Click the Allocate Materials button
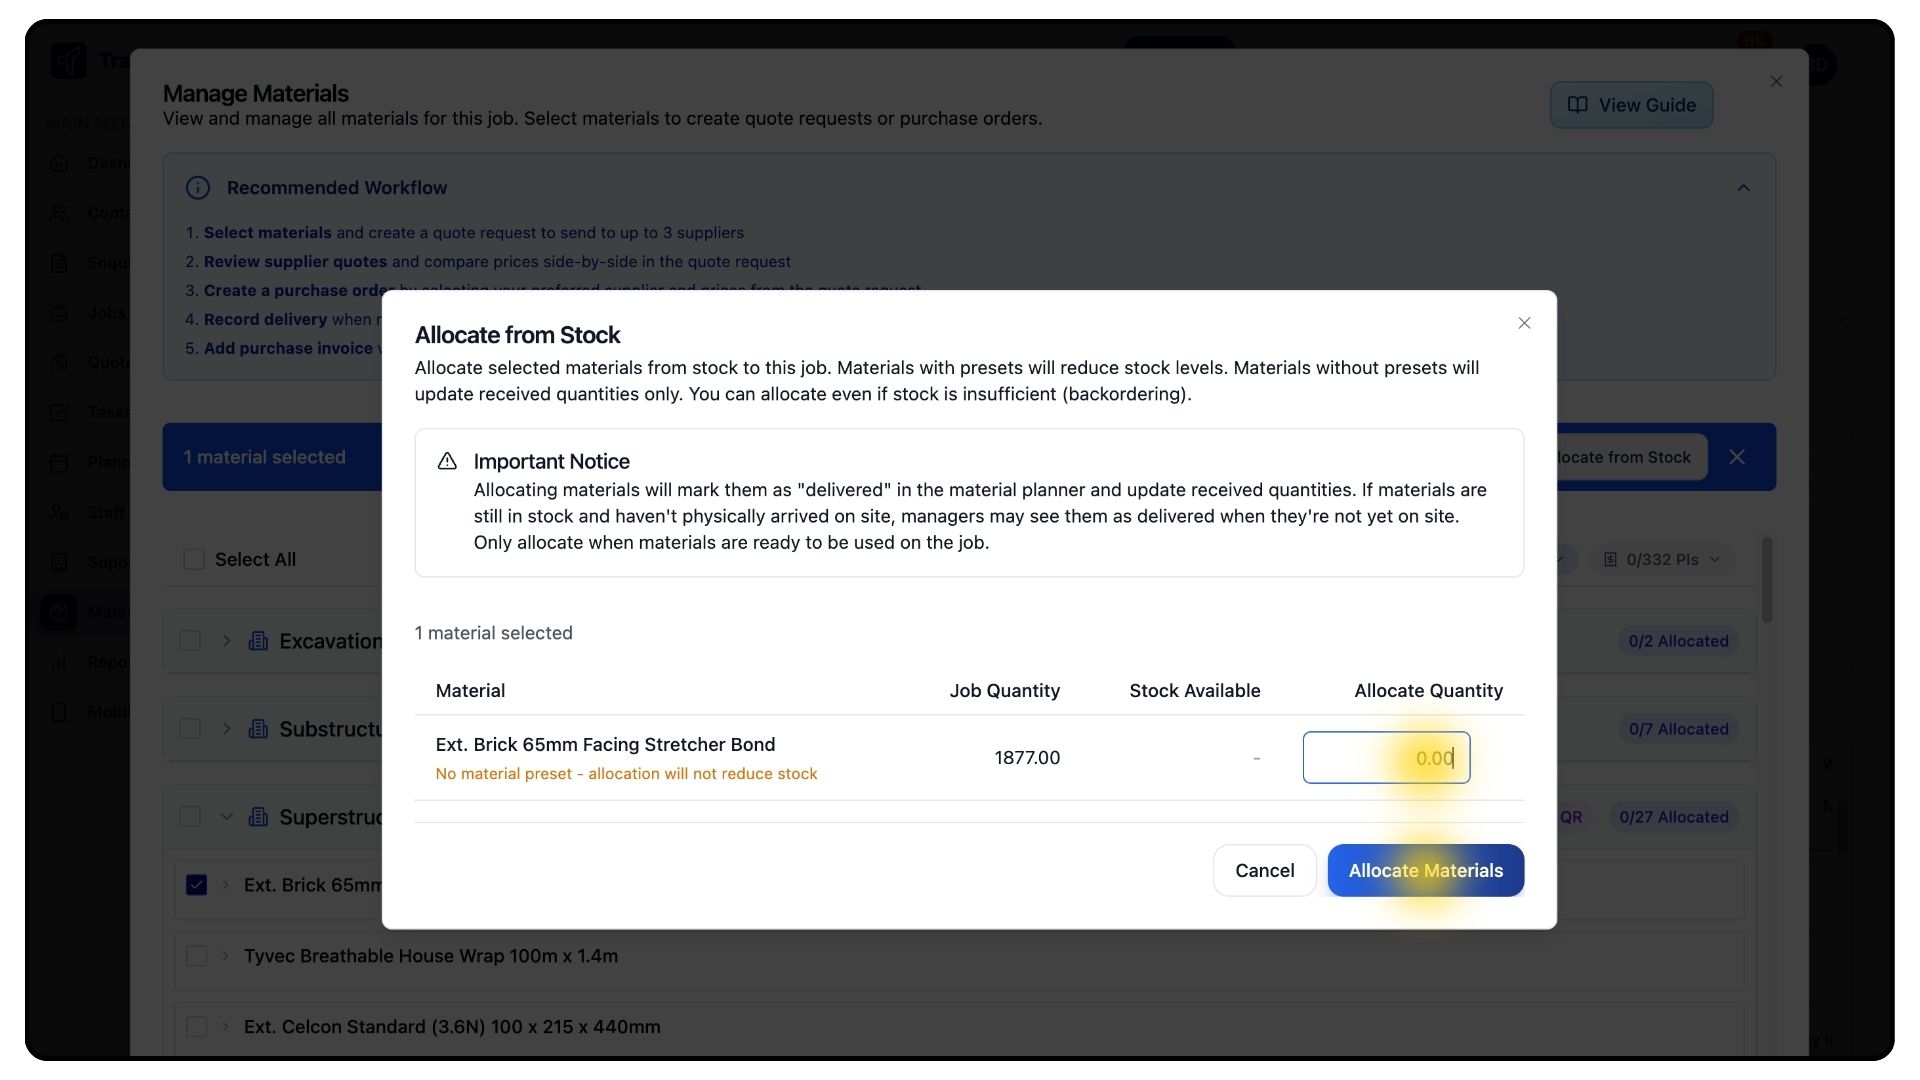The width and height of the screenshot is (1920, 1080). 1425,870
